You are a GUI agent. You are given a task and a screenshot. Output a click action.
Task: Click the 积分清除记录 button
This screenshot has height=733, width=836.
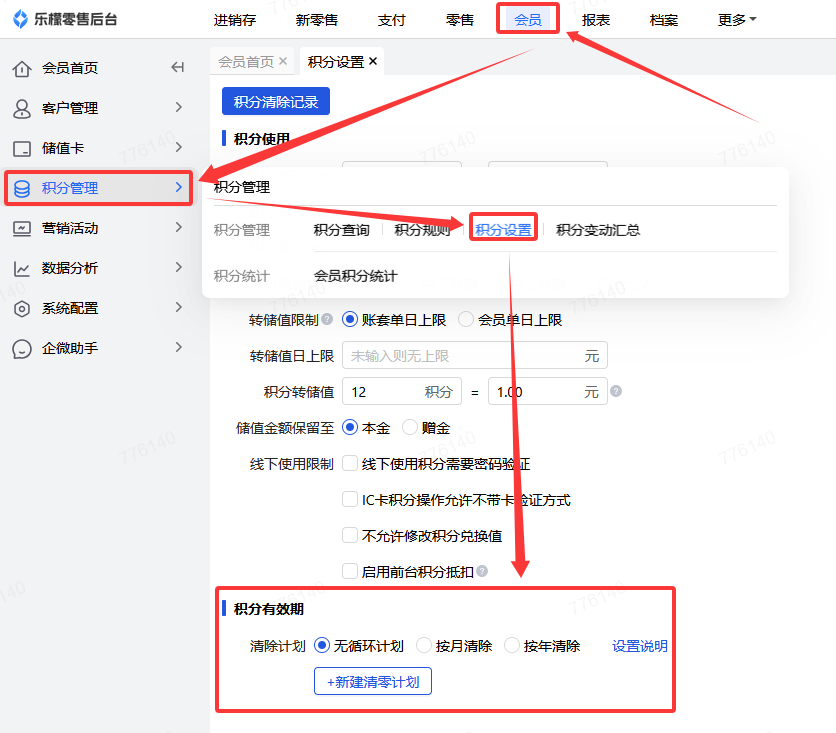[x=276, y=101]
